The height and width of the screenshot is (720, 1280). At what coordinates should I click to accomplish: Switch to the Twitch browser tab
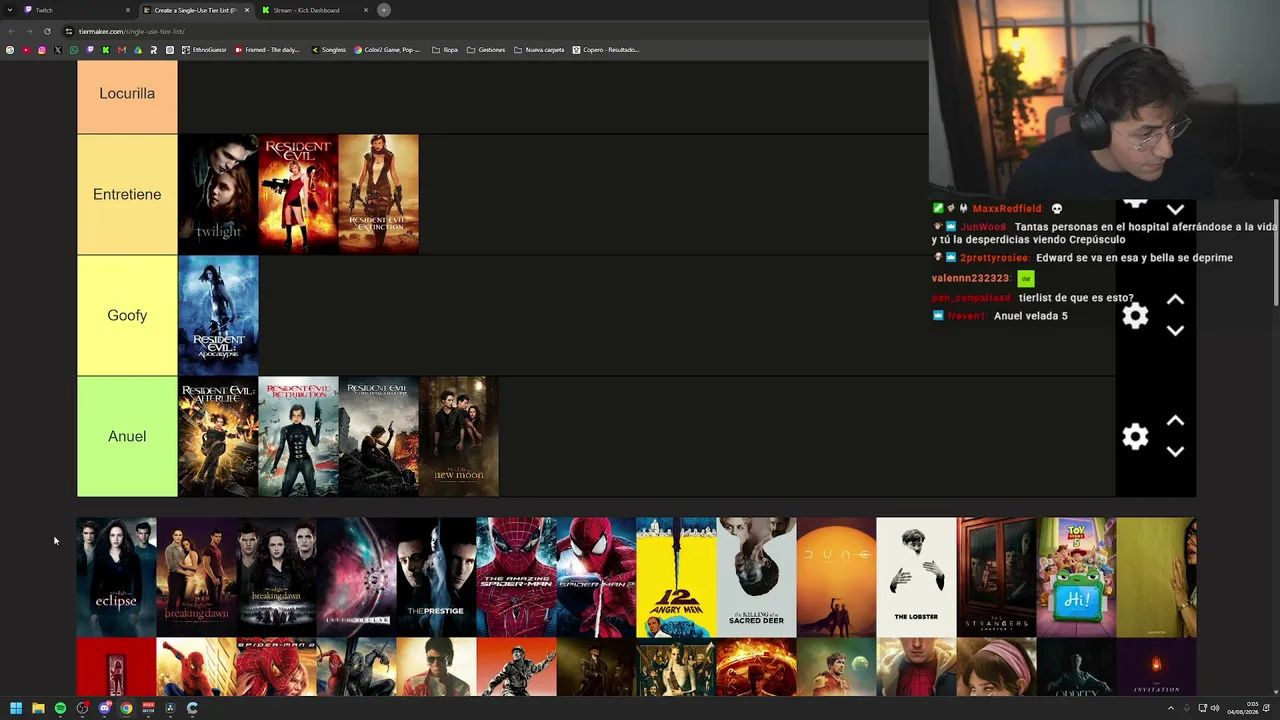(x=75, y=10)
